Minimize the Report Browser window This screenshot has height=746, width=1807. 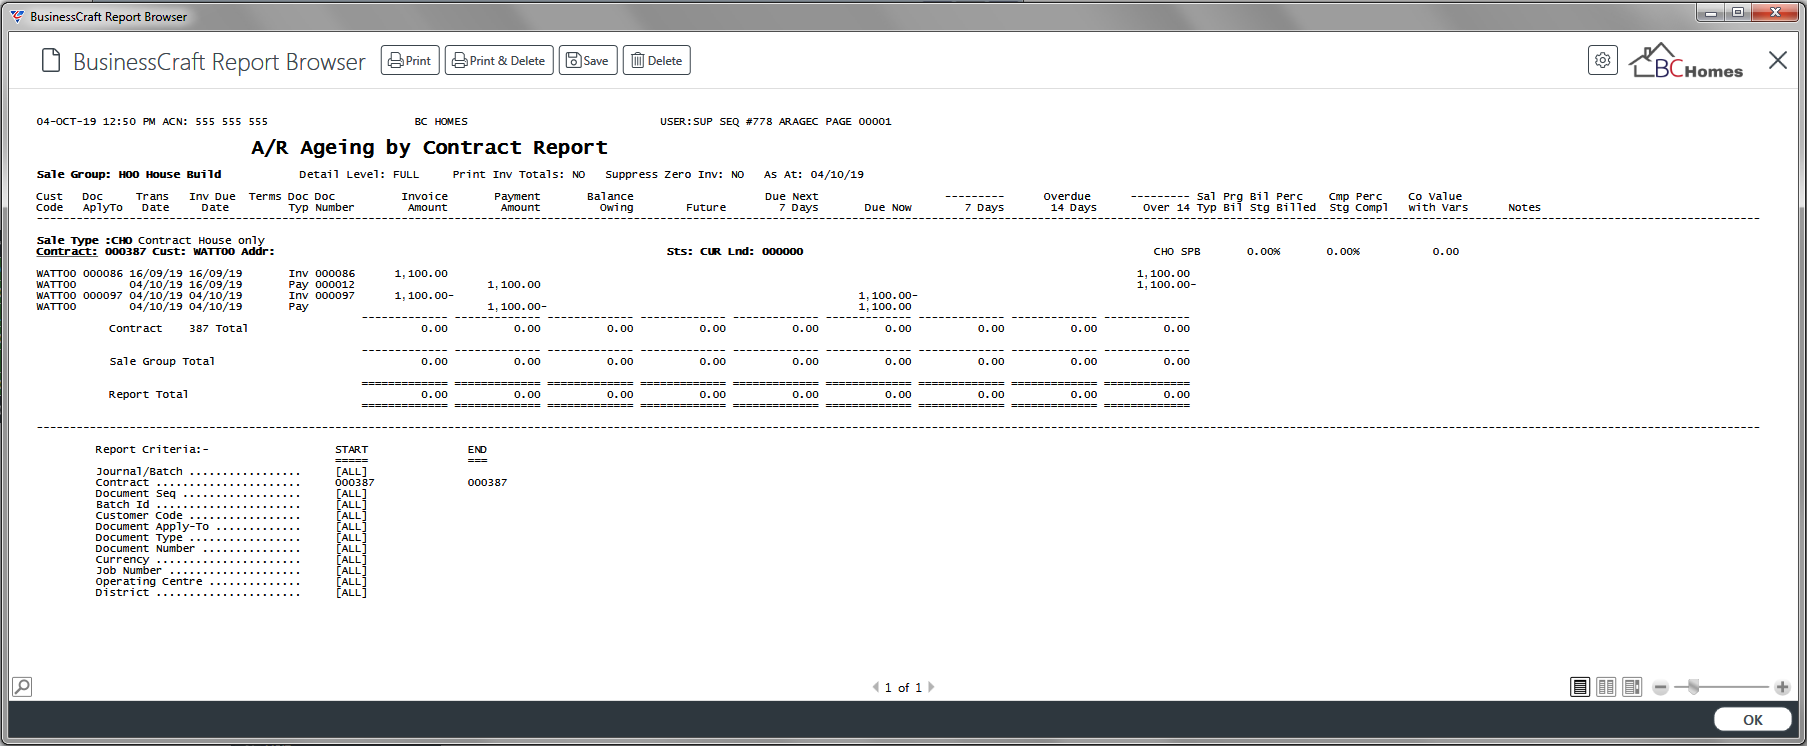[x=1711, y=12]
